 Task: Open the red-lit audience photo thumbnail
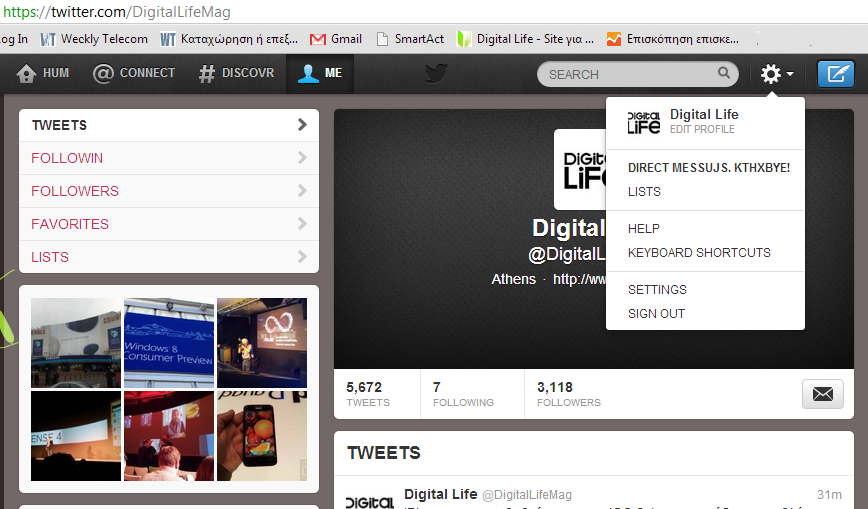tap(169, 436)
